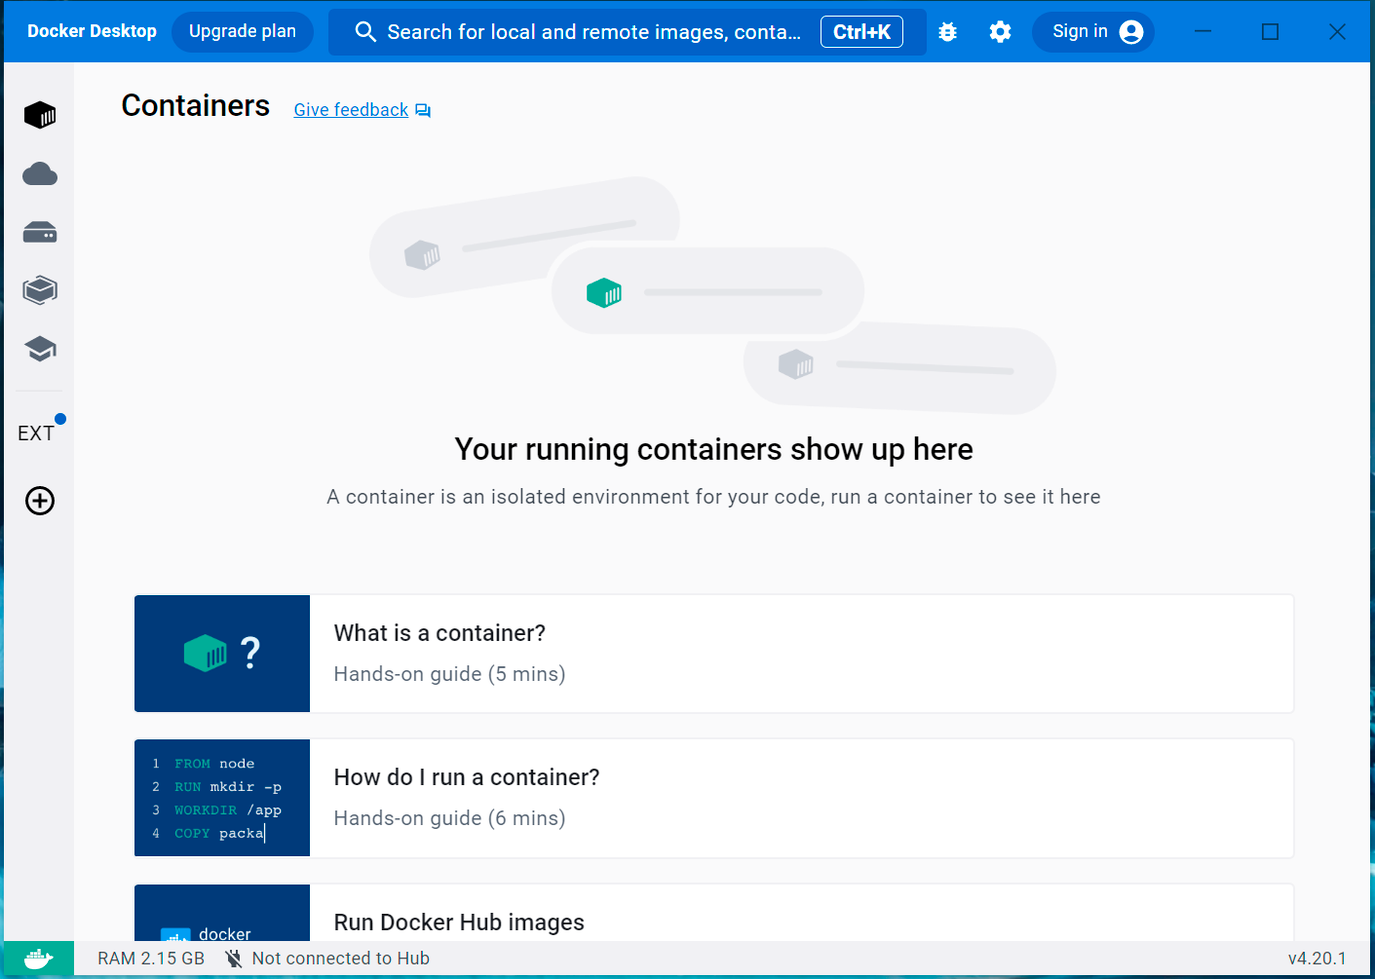Close the Docker Desktop window

click(x=1337, y=32)
